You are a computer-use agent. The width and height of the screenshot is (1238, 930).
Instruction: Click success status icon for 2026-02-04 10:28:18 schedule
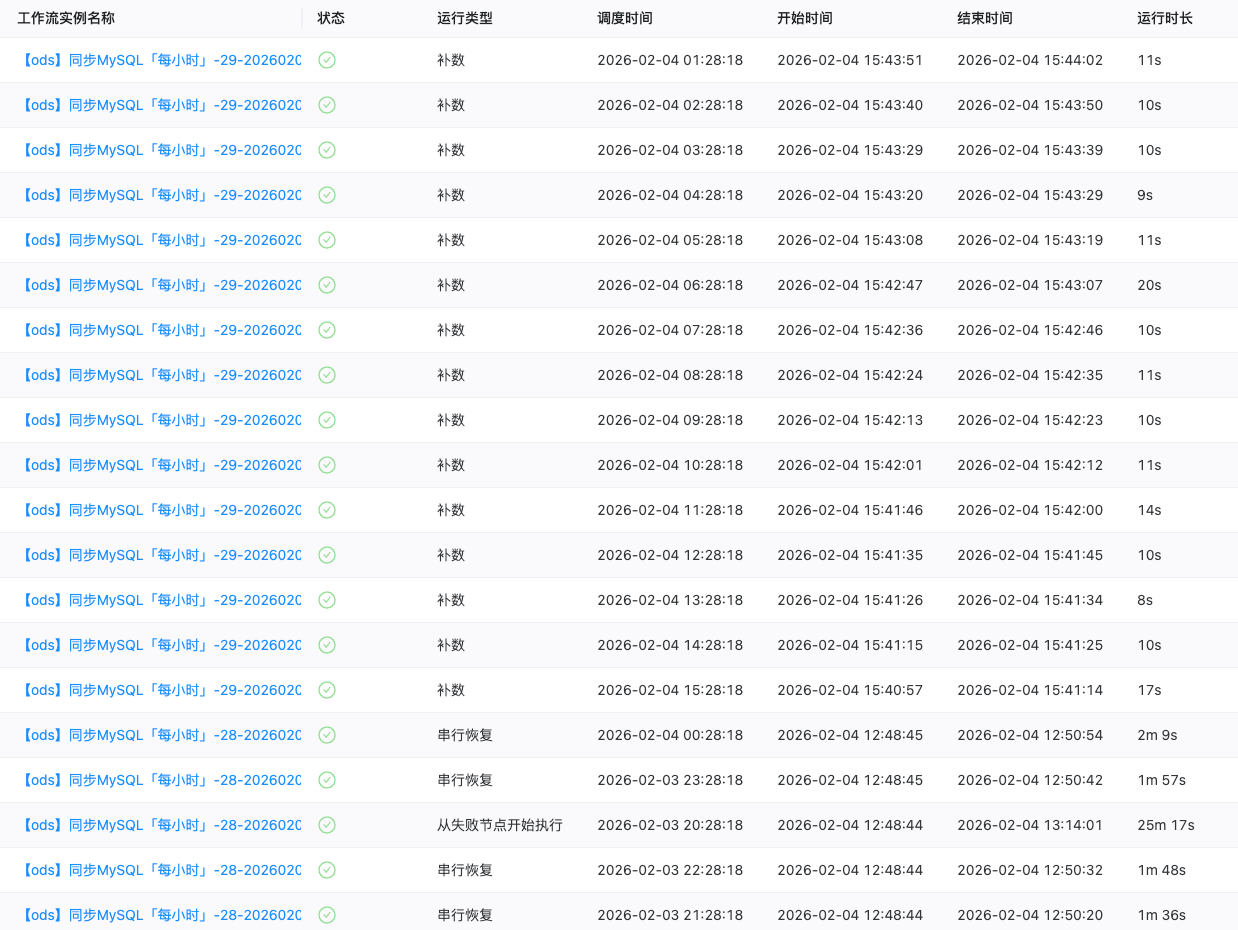327,465
